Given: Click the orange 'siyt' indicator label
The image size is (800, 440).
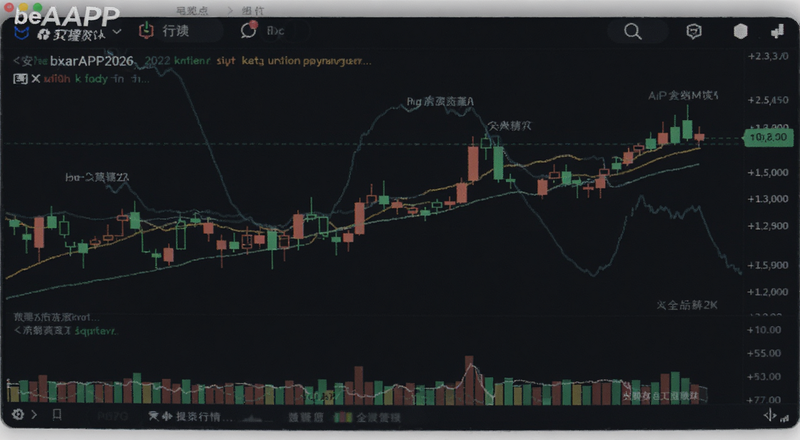Looking at the screenshot, I should click(x=226, y=61).
